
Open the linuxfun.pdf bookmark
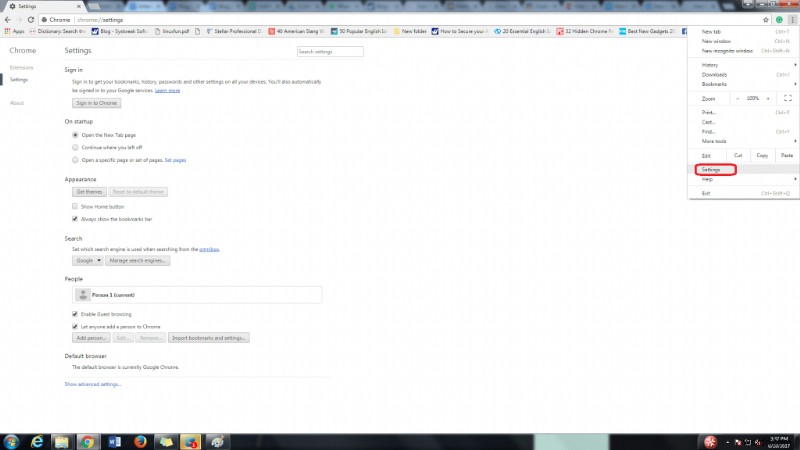pos(172,31)
